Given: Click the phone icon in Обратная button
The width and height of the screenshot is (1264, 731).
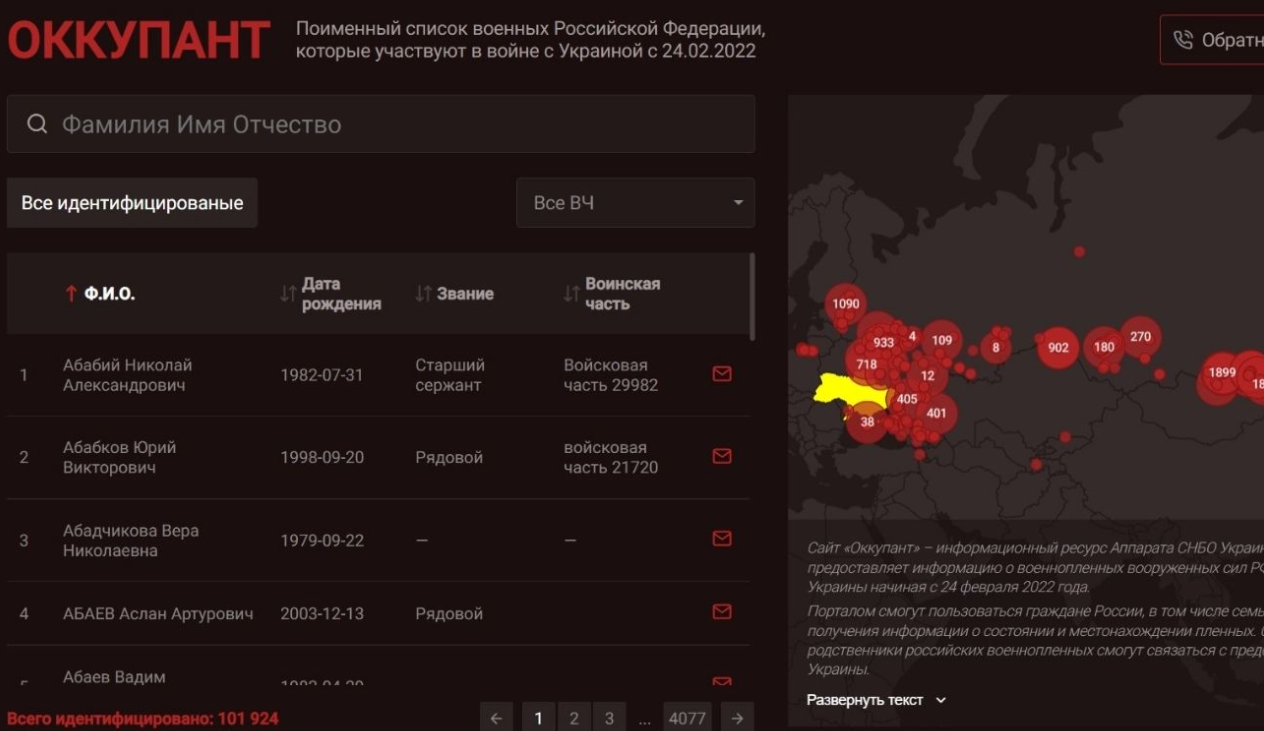Looking at the screenshot, I should [x=1183, y=40].
